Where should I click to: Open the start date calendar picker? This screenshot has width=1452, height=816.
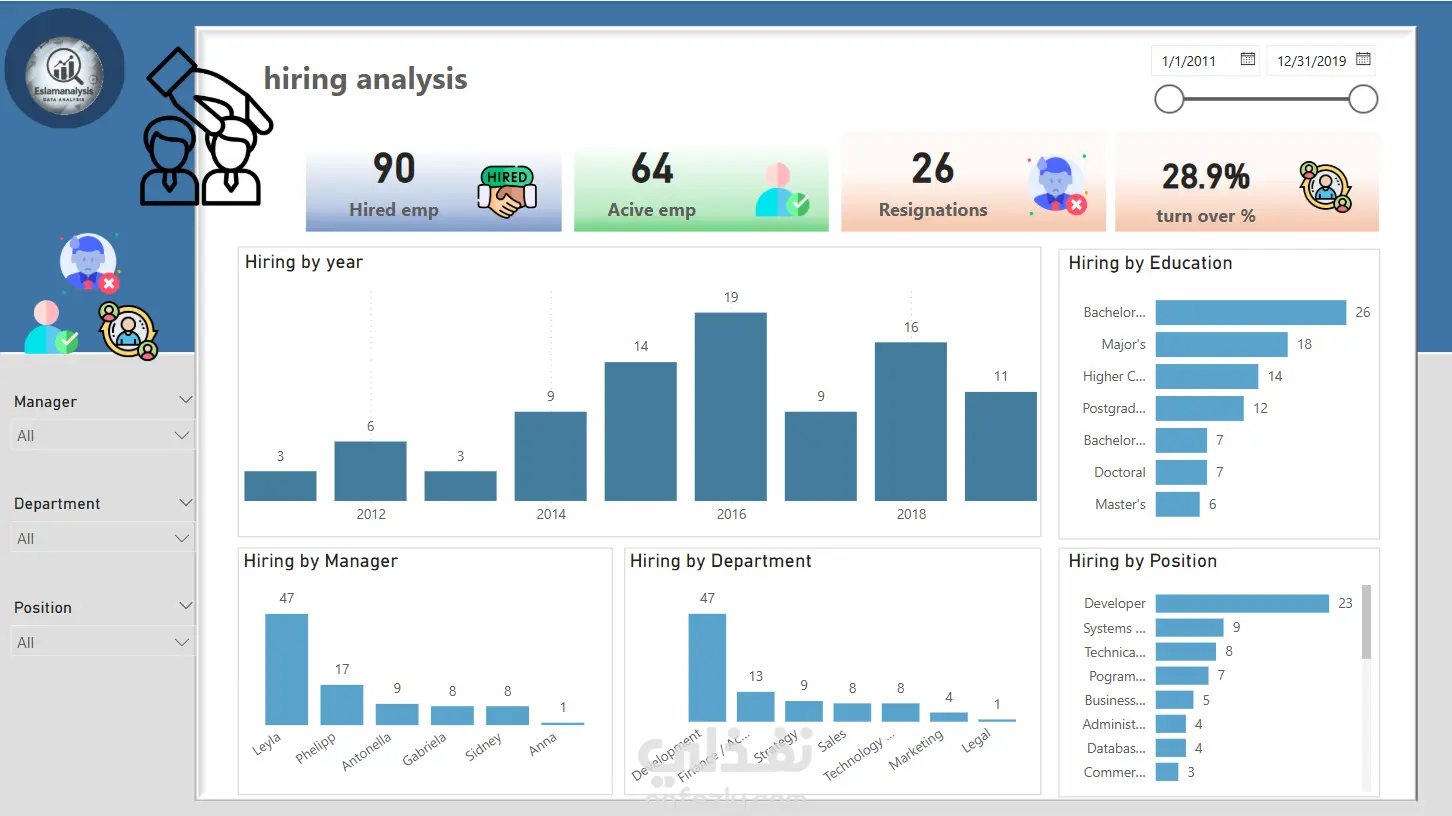[1248, 60]
